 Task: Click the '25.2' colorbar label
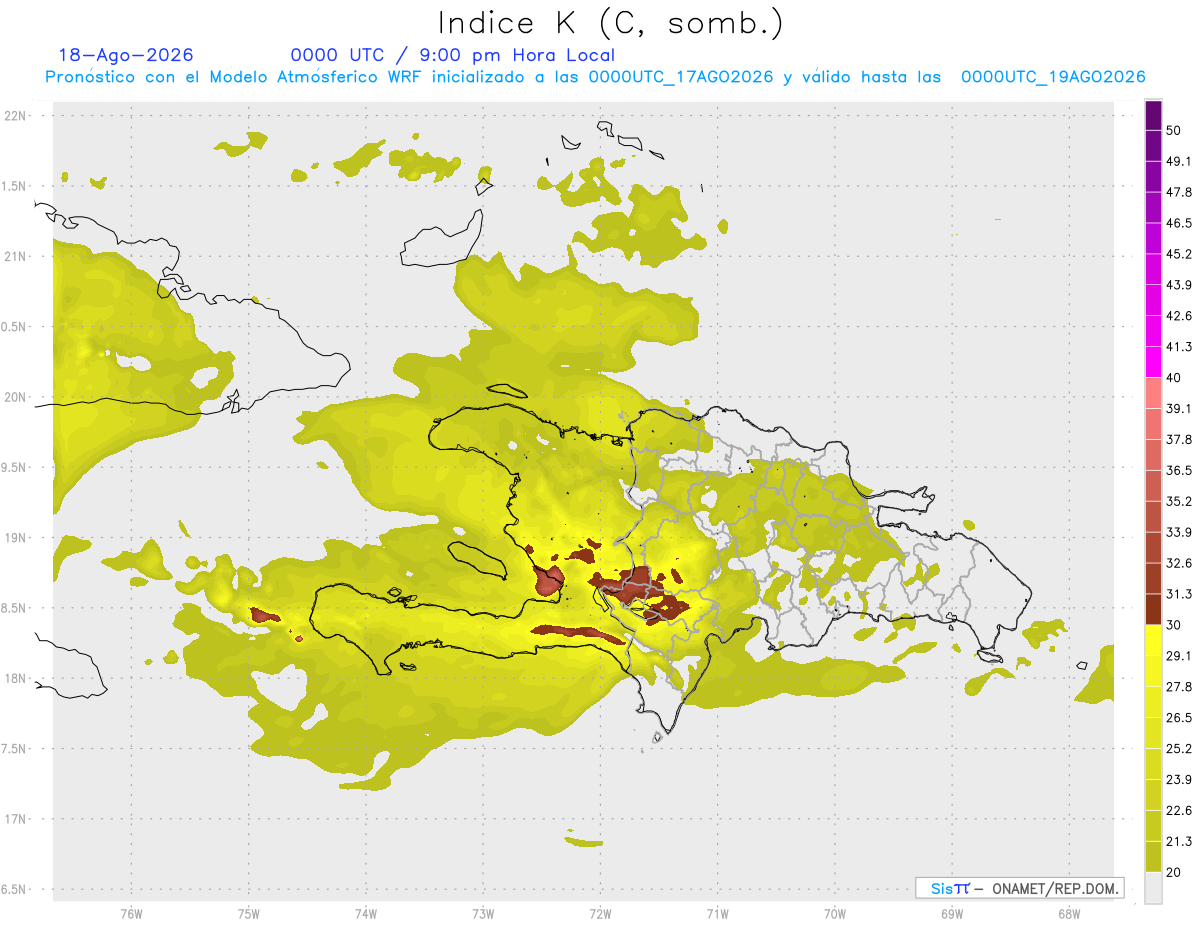coord(1180,749)
